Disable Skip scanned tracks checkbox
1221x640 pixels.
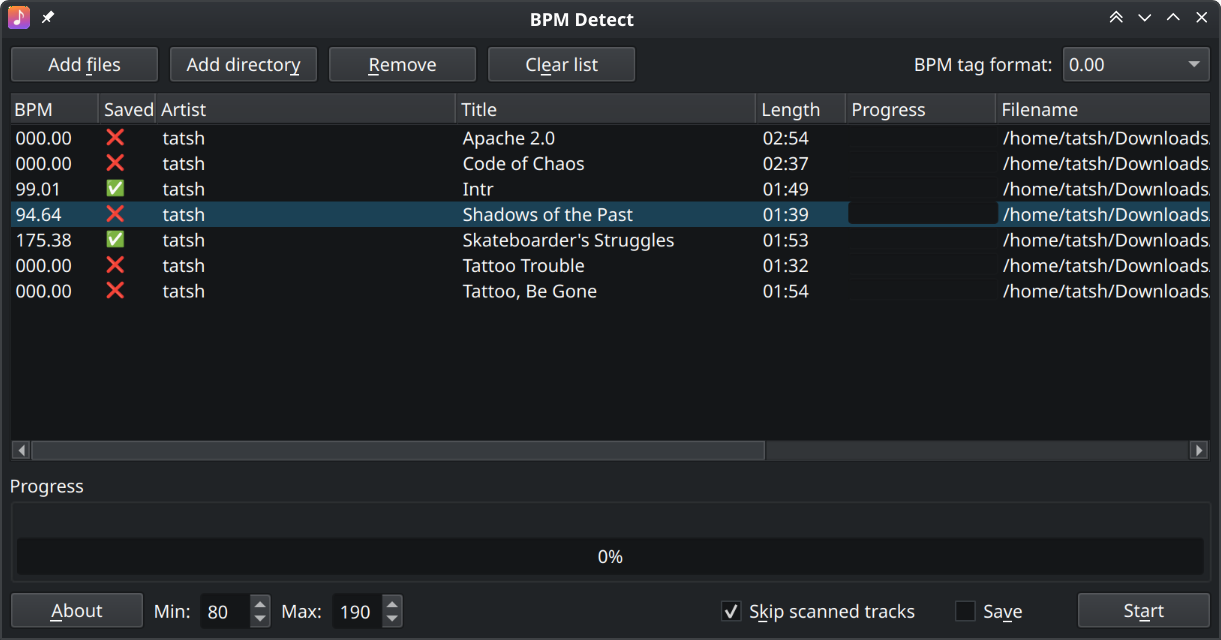pyautogui.click(x=731, y=611)
